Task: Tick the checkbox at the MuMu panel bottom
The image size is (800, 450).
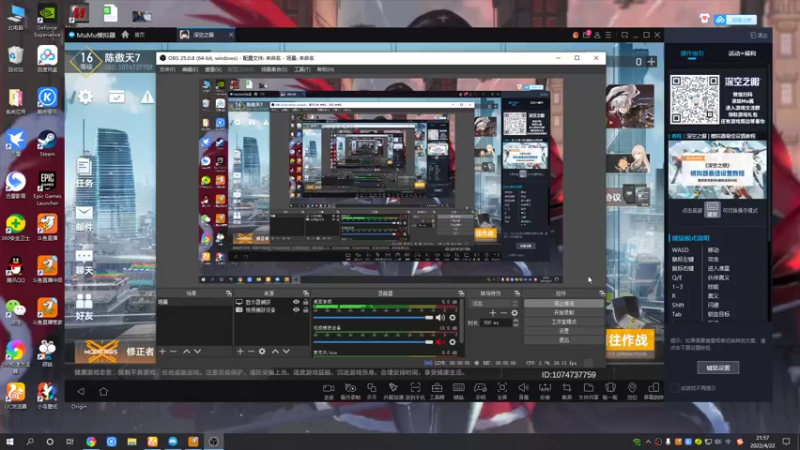Action: coord(674,388)
